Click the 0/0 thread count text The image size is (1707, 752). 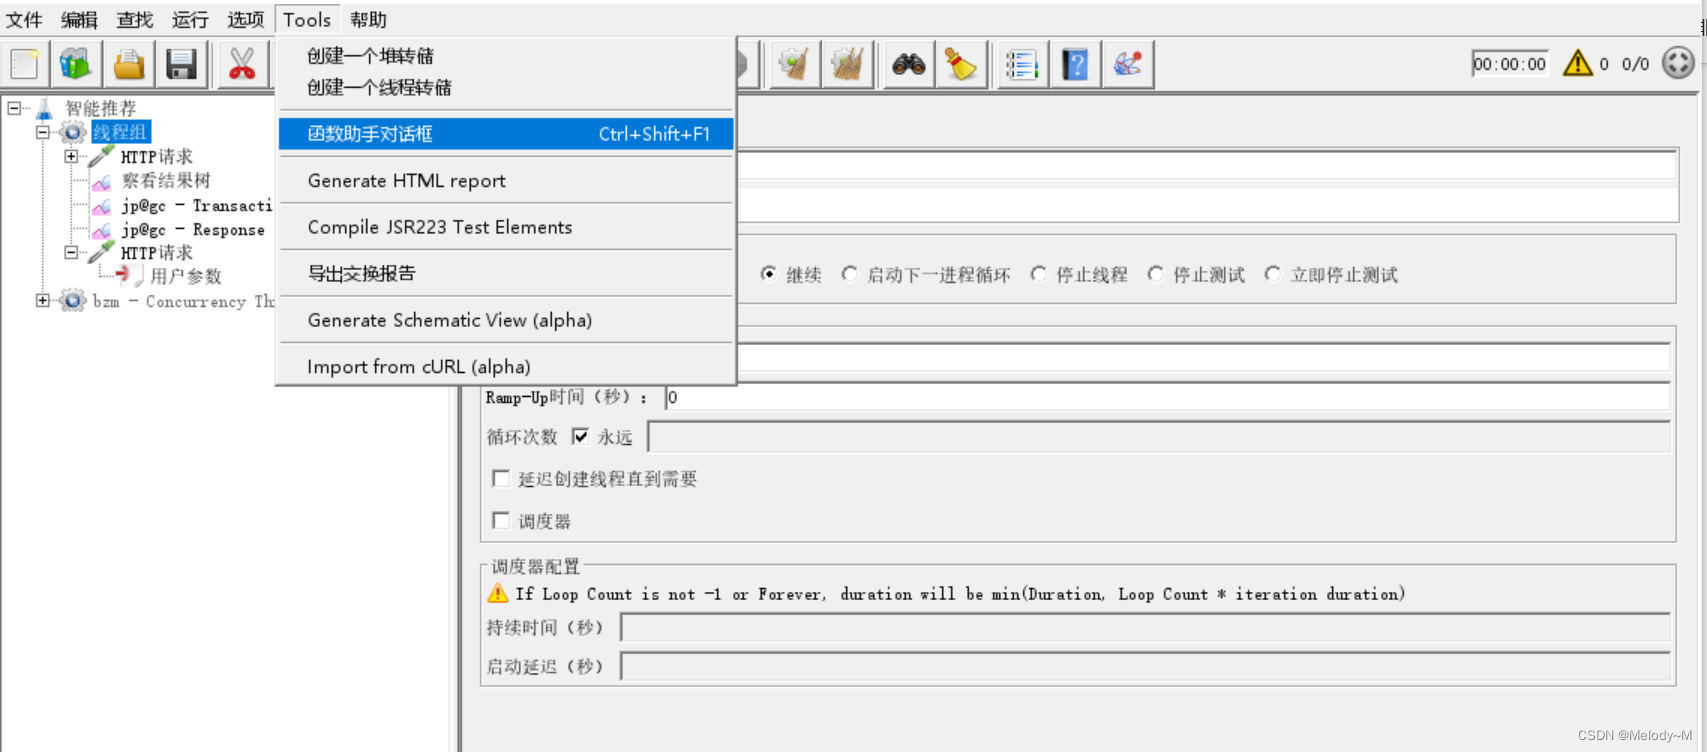pyautogui.click(x=1635, y=64)
